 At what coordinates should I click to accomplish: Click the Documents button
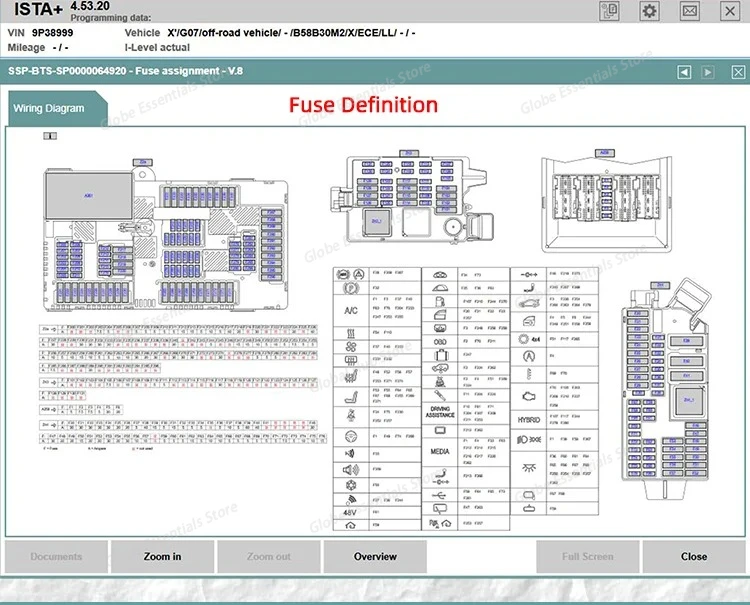(x=56, y=557)
